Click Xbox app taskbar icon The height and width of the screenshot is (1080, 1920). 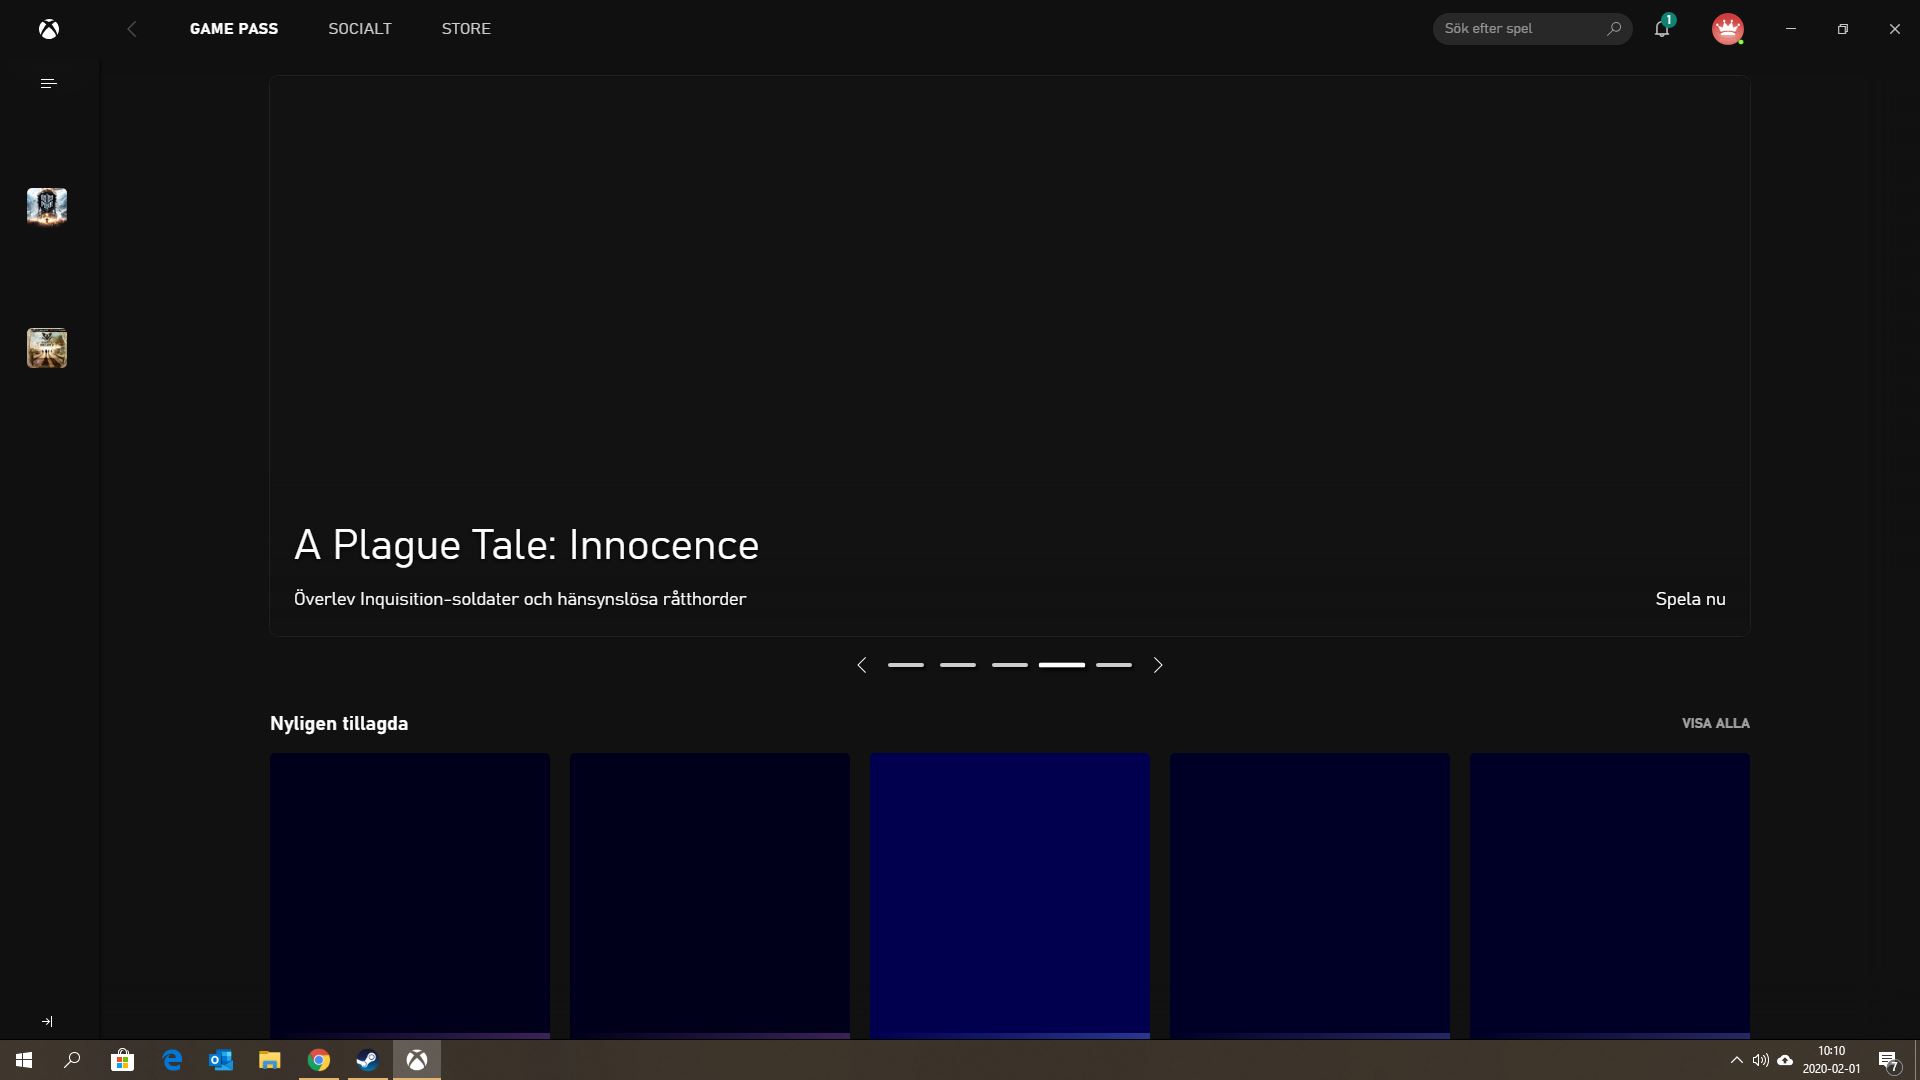[417, 1060]
